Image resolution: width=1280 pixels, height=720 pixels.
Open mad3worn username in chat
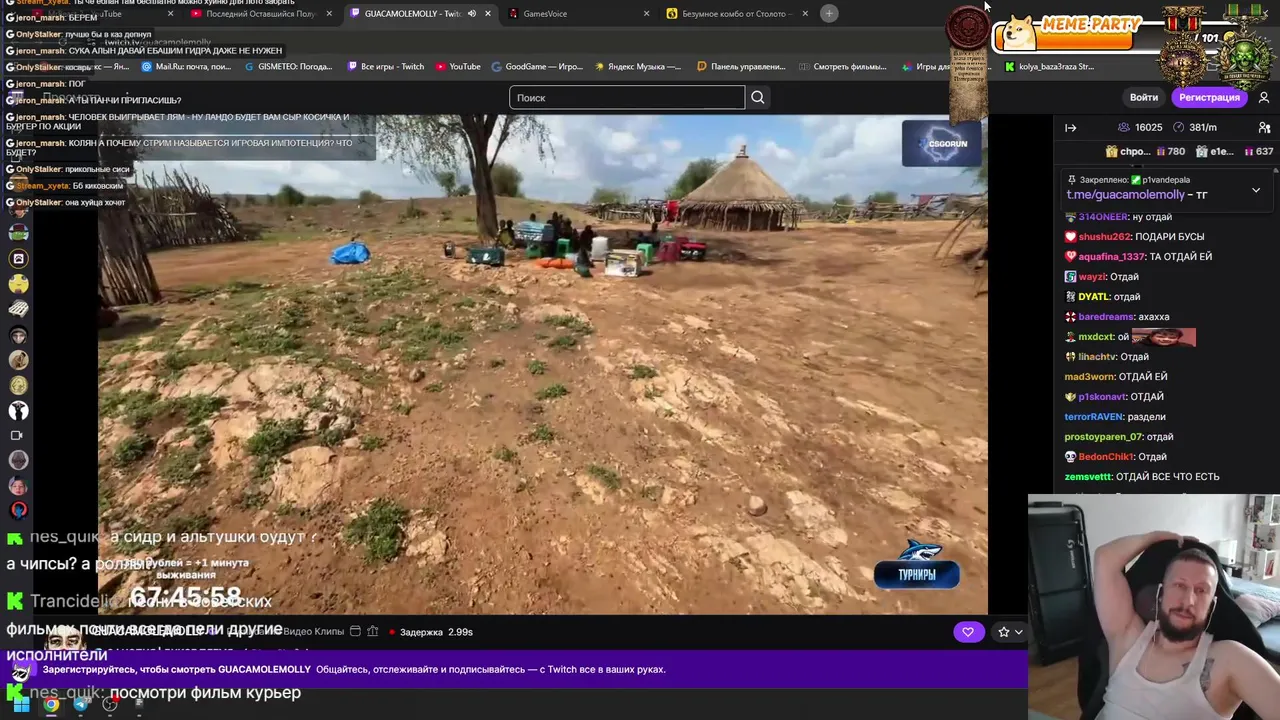point(1089,377)
